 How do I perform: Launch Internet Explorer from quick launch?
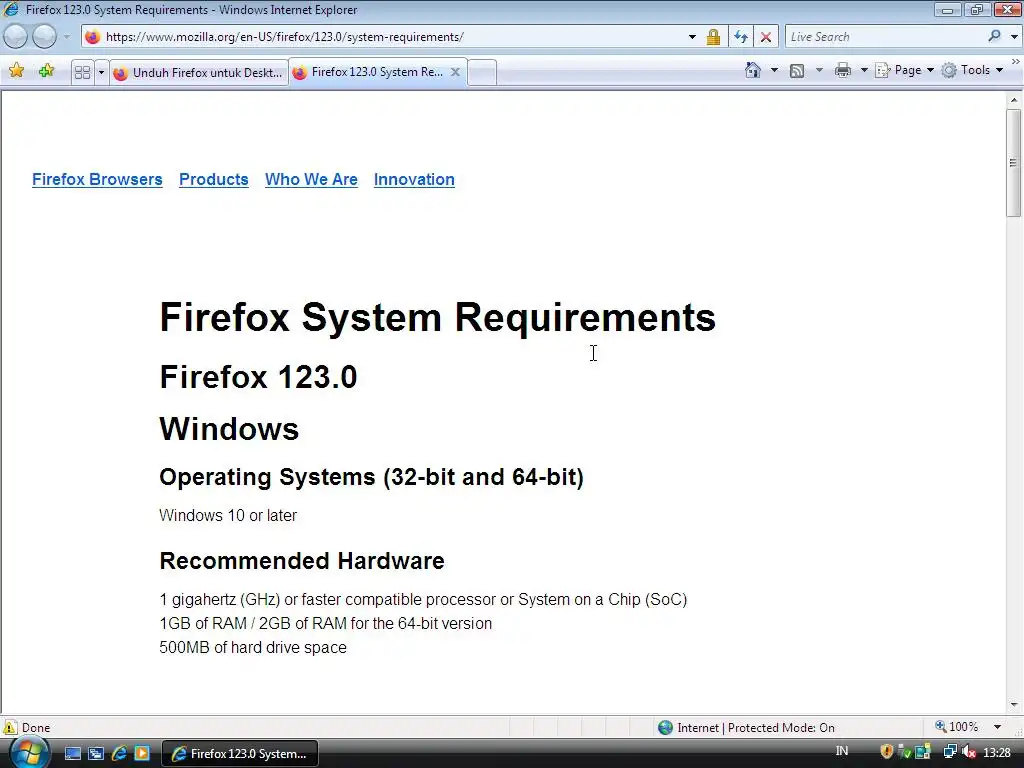click(119, 754)
